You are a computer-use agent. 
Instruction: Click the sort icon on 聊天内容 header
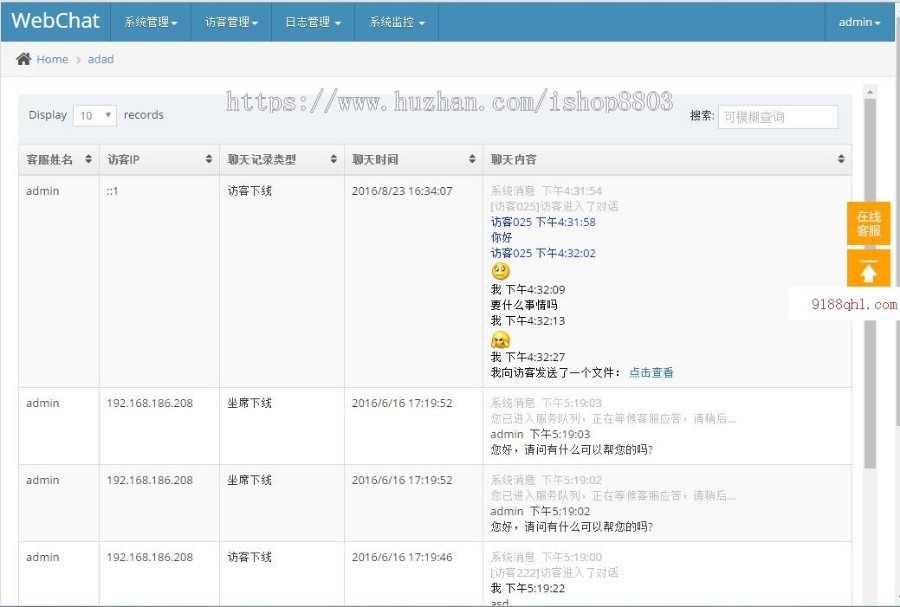point(840,158)
